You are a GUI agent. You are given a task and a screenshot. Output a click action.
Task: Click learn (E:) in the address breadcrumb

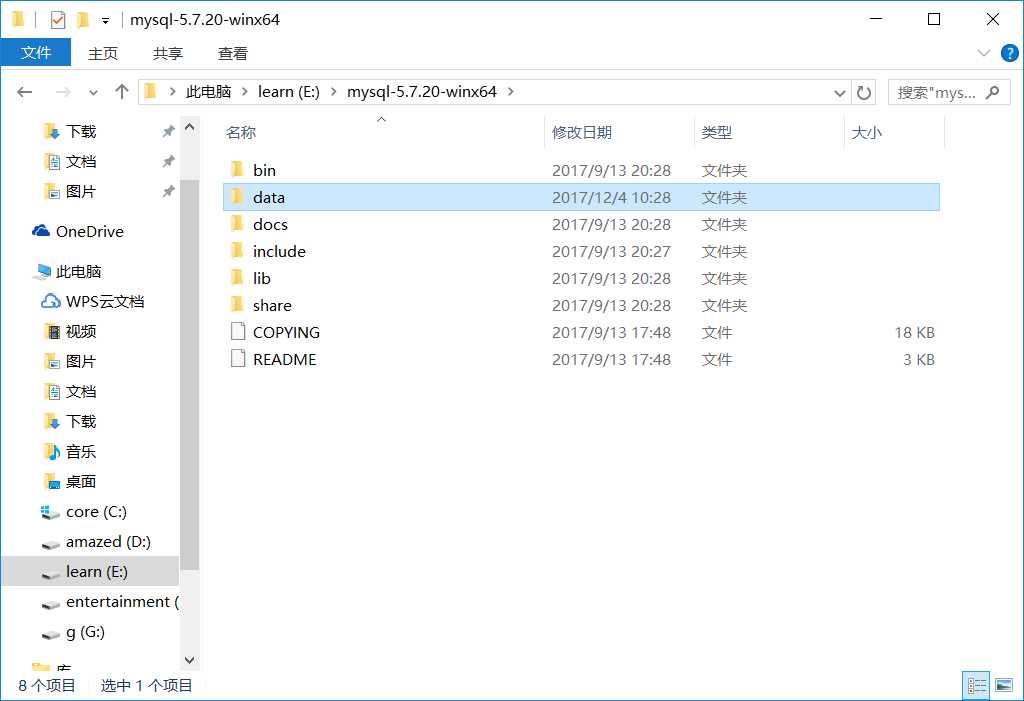pos(289,91)
